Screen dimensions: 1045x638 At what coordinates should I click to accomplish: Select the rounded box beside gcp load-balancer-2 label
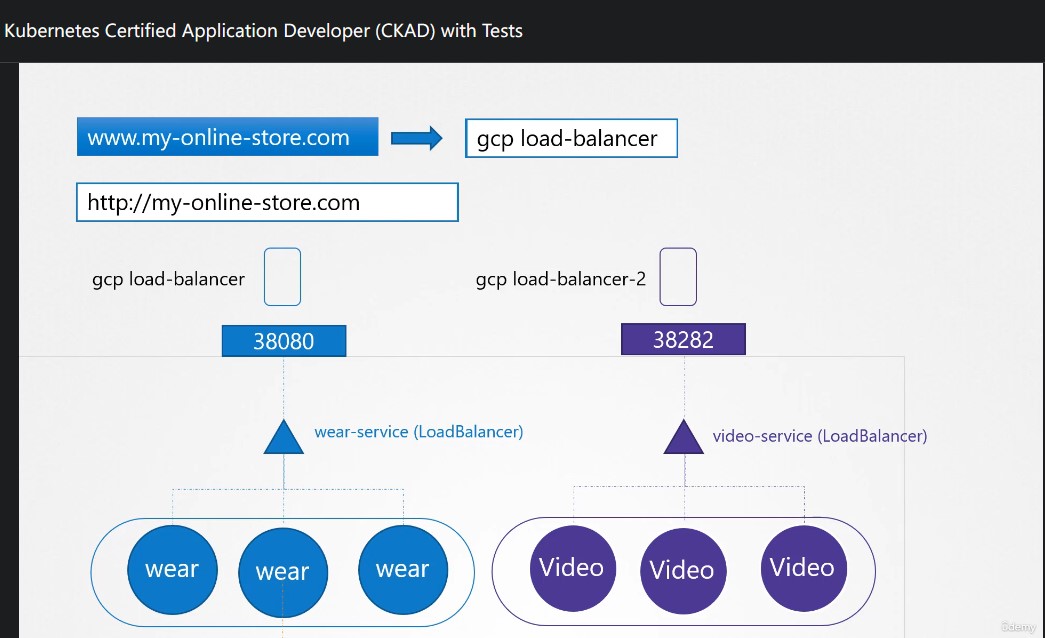678,277
